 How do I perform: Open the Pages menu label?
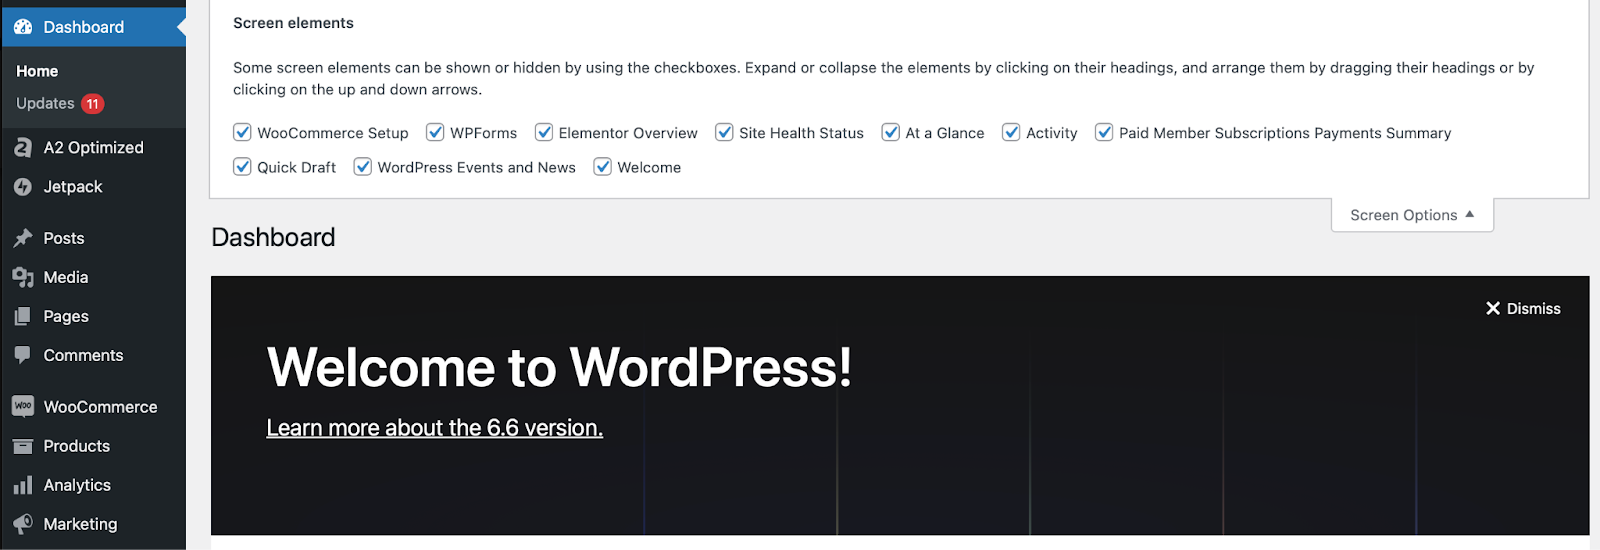click(x=66, y=316)
